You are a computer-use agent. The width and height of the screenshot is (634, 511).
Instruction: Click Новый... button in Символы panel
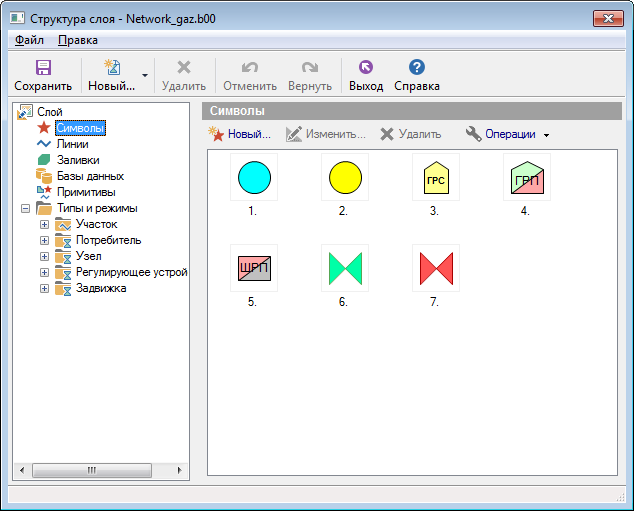click(x=239, y=134)
